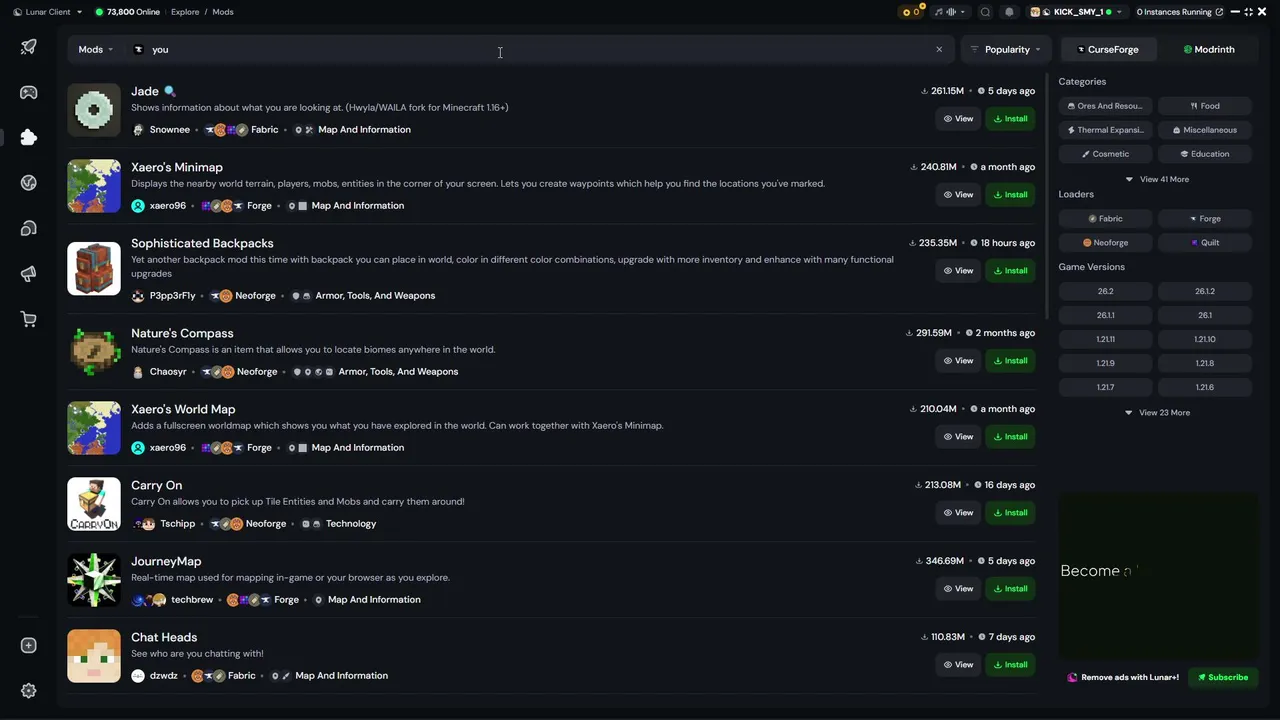Click the plus icon in the sidebar
Screen dimensions: 1280x720
click(28, 645)
